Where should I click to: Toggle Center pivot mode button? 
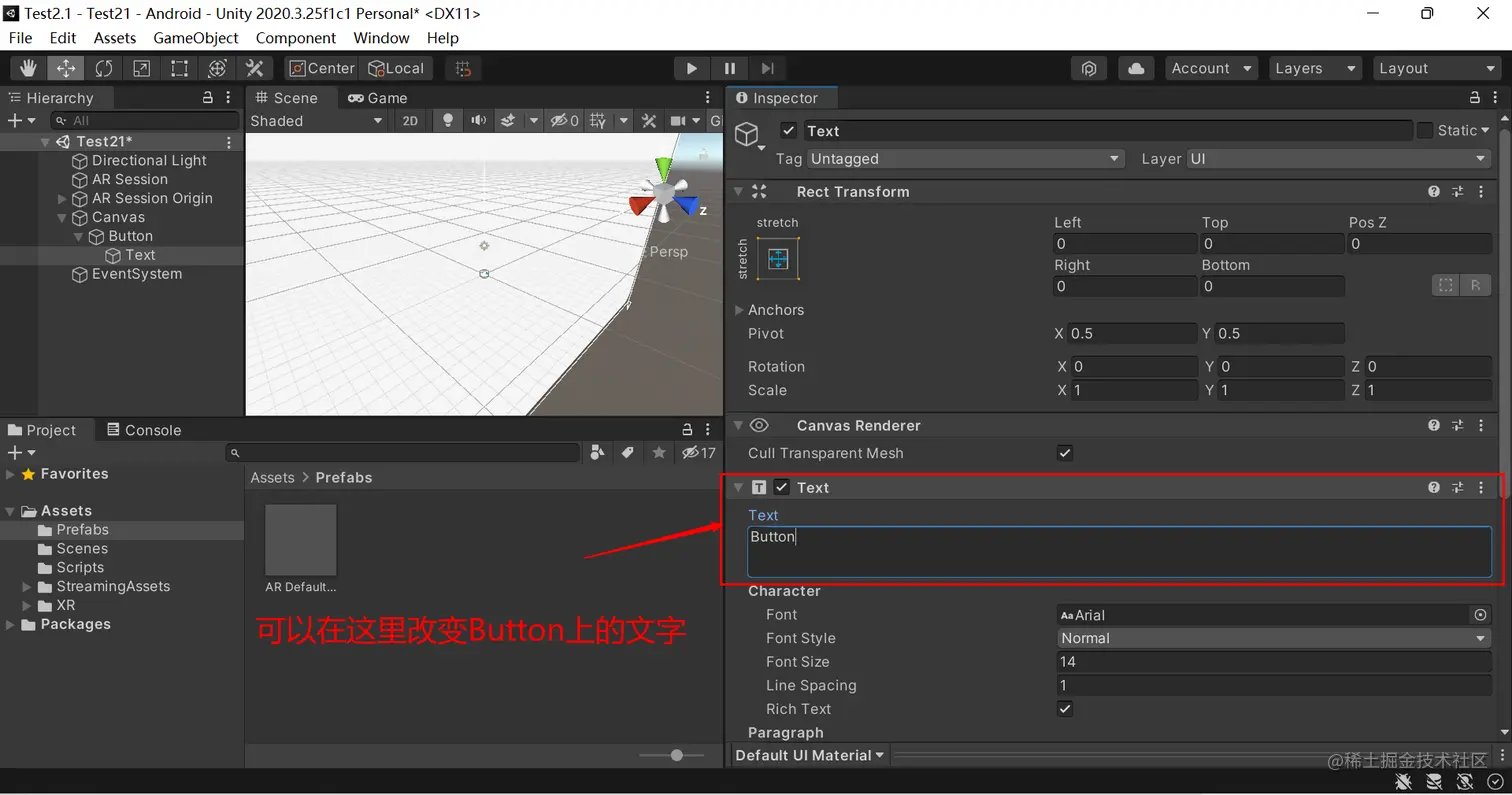[x=321, y=68]
